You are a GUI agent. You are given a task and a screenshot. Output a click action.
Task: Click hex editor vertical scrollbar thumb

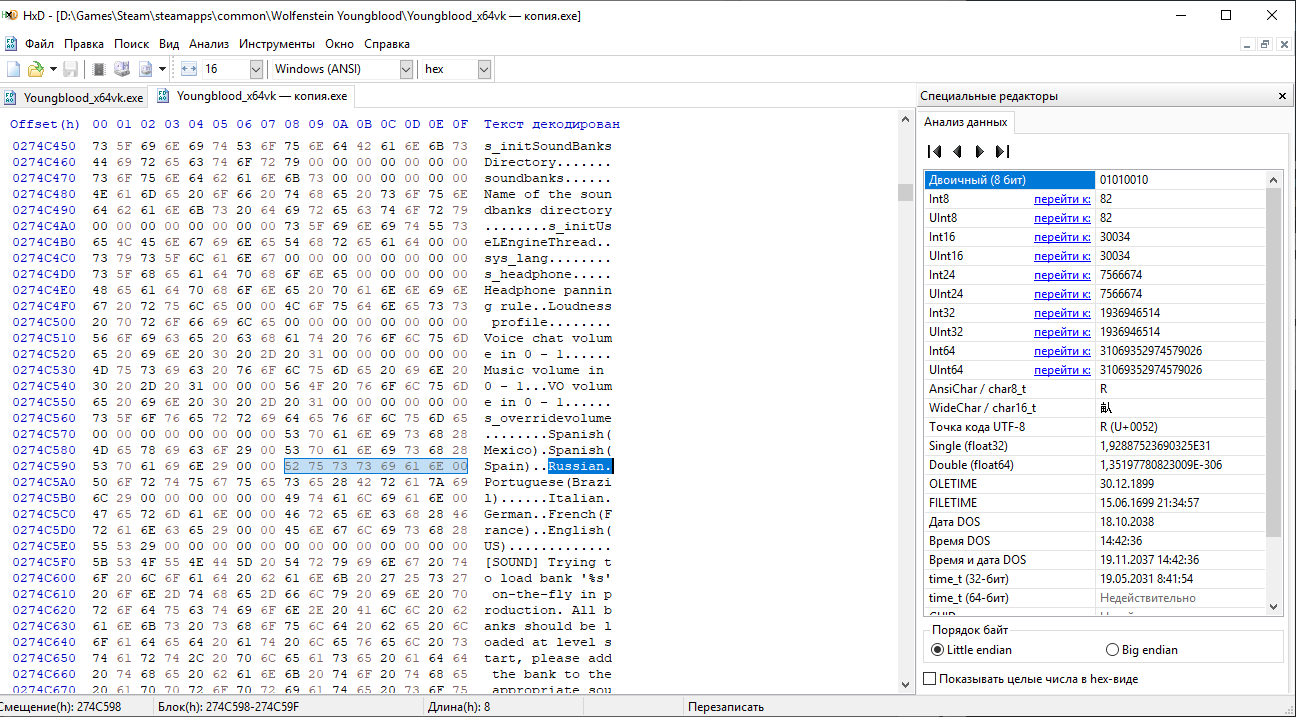(x=905, y=192)
